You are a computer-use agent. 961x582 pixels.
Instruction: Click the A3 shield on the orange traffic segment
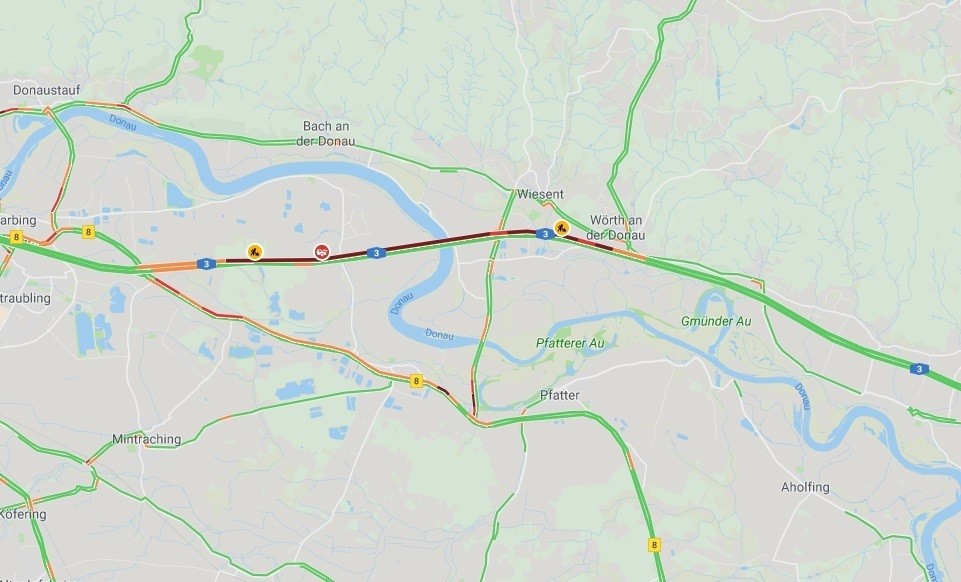pyautogui.click(x=207, y=264)
